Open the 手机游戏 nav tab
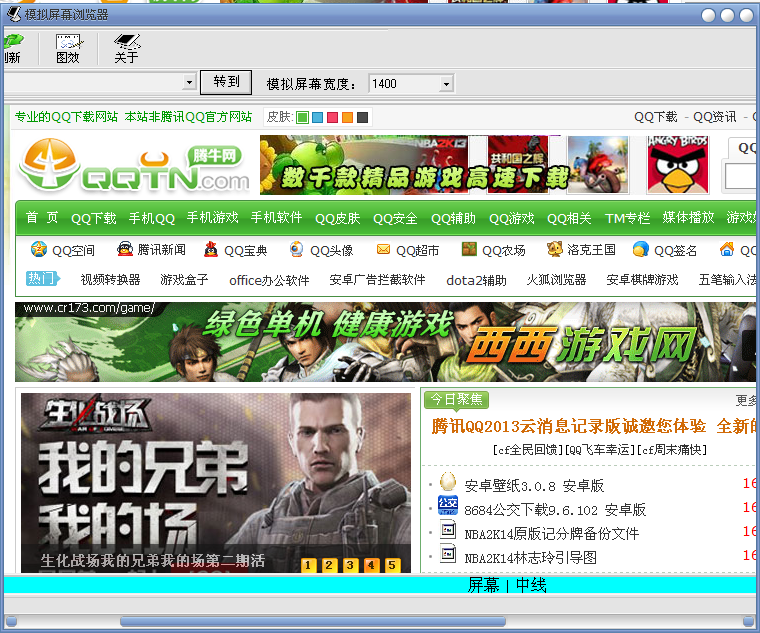 pos(213,218)
